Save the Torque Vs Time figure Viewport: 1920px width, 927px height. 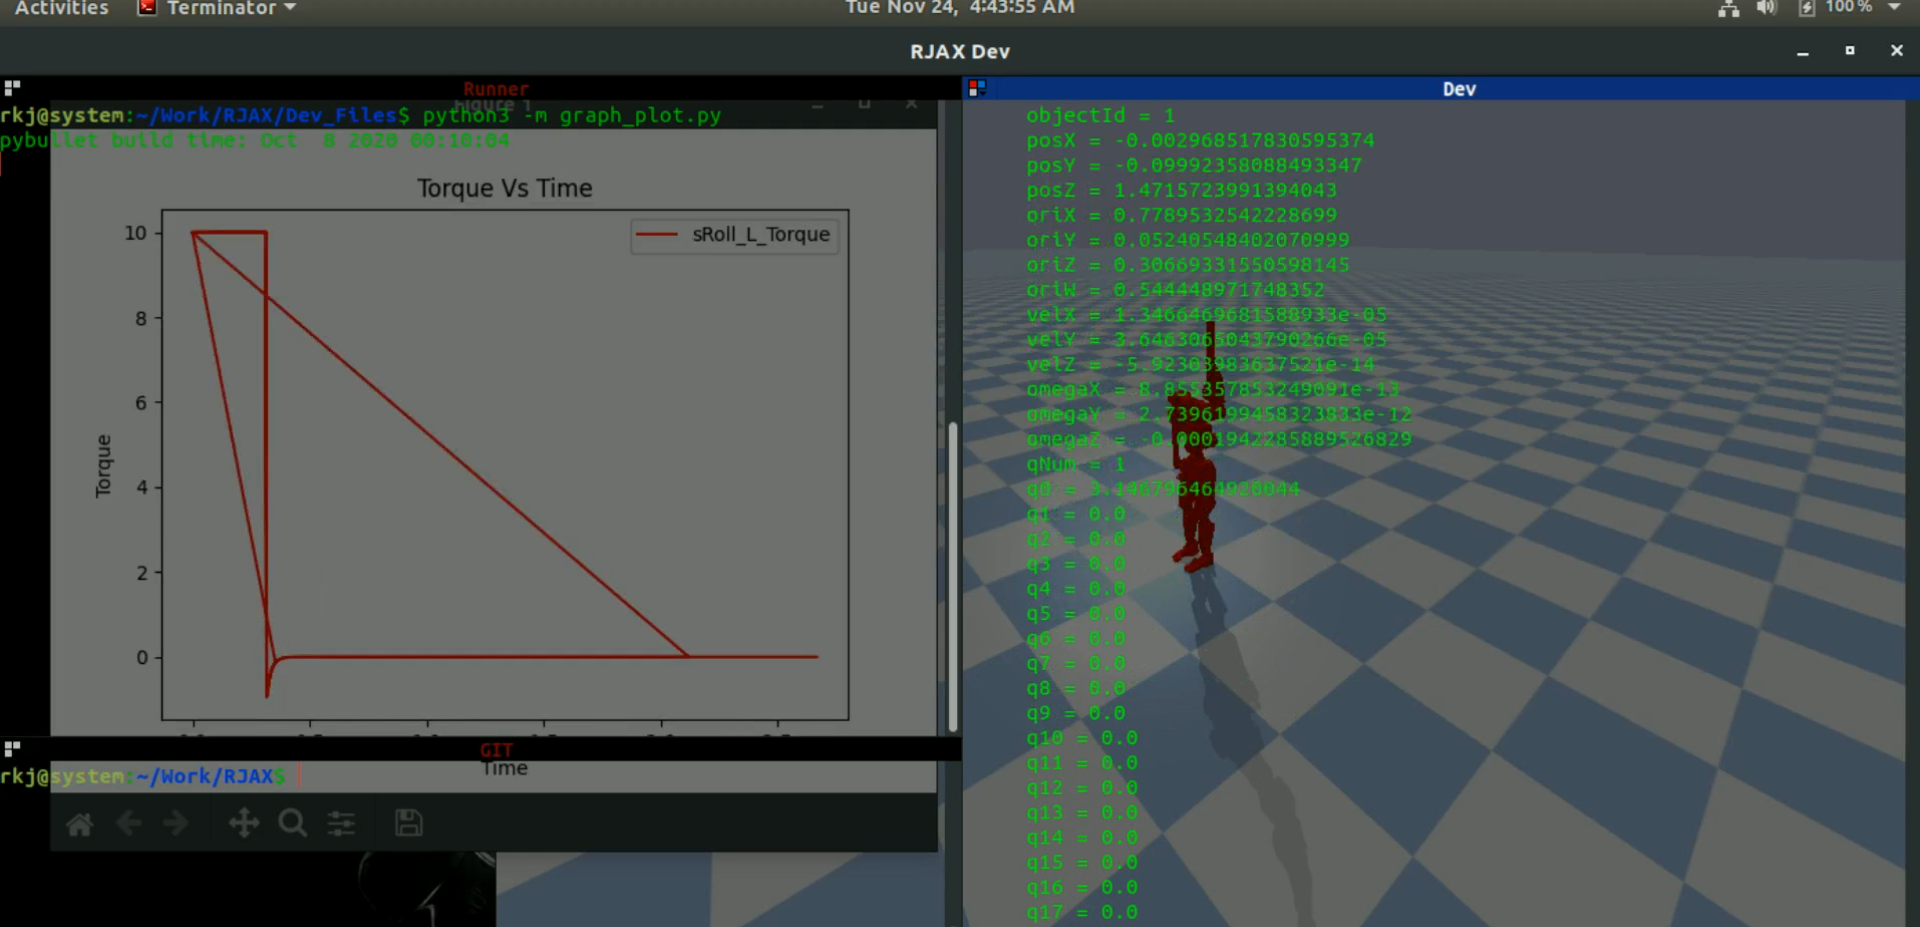point(407,823)
